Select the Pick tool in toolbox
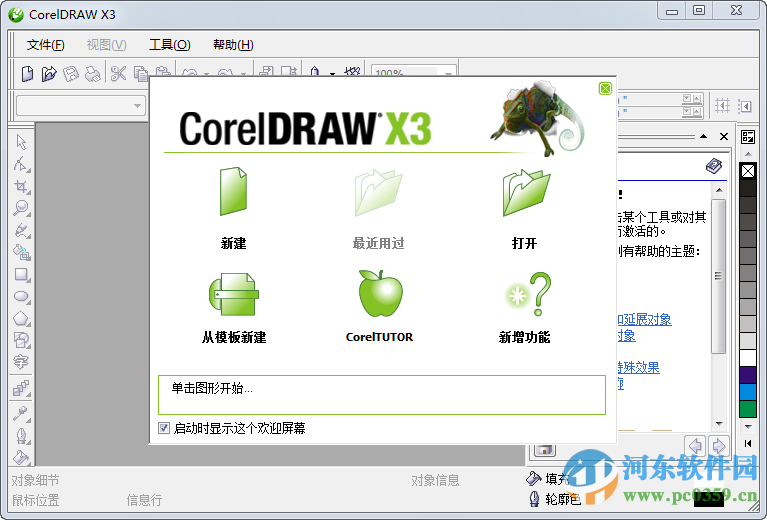This screenshot has height=520, width=767. point(21,142)
